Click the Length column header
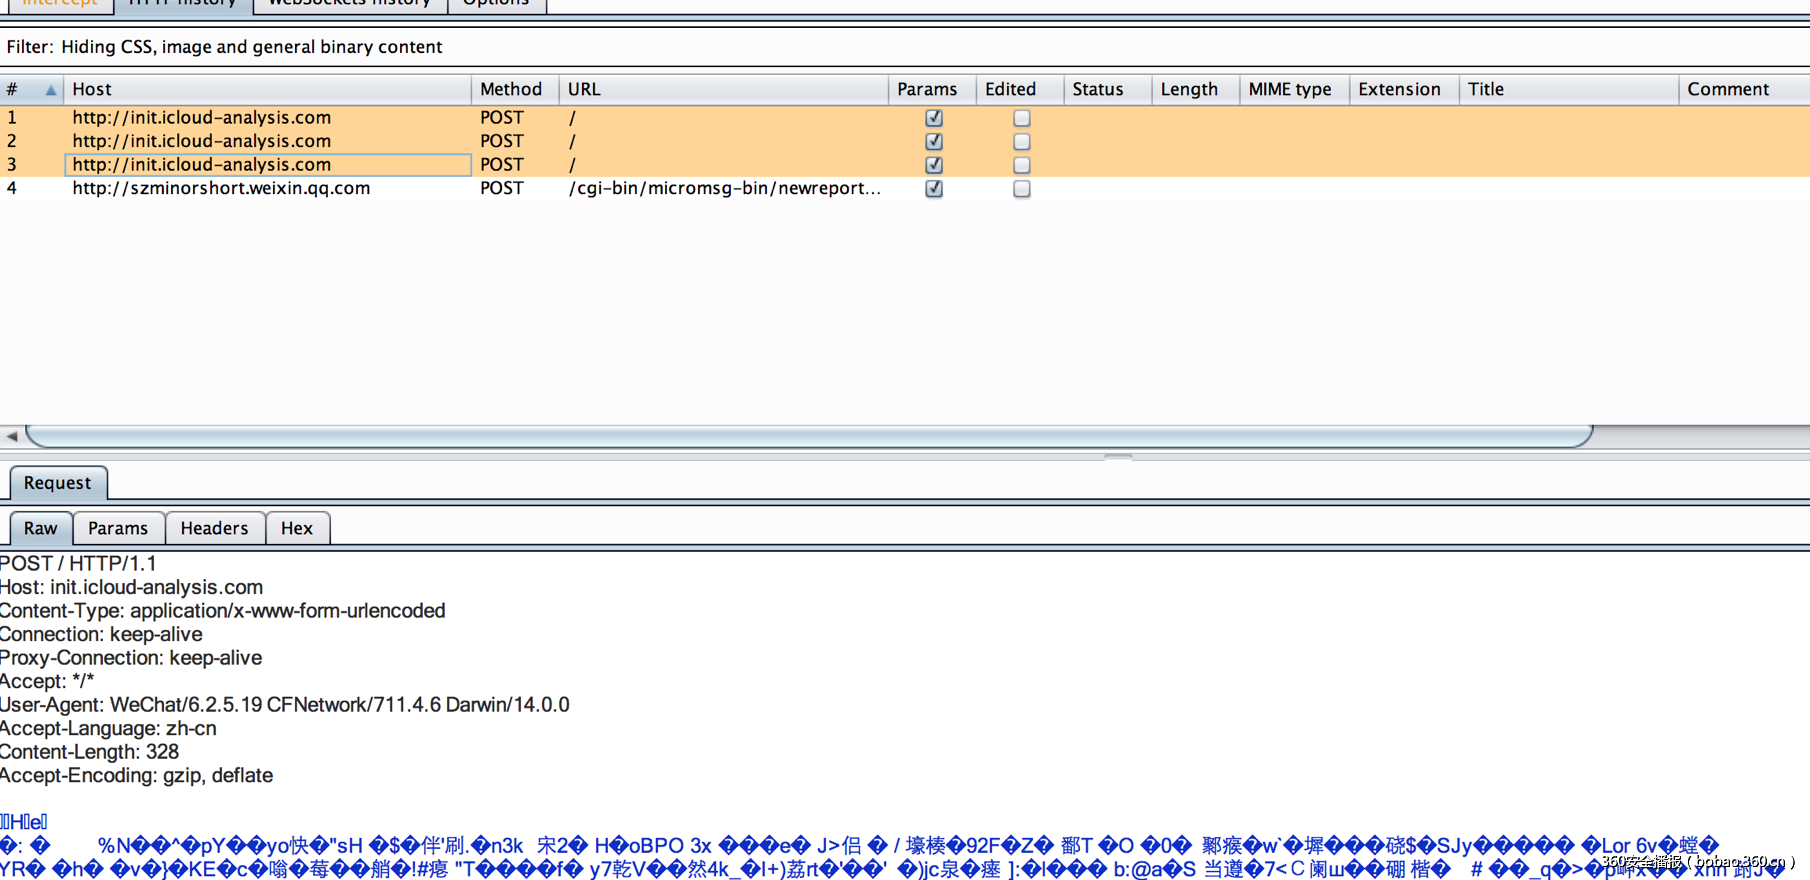Image resolution: width=1810 pixels, height=880 pixels. click(1189, 89)
